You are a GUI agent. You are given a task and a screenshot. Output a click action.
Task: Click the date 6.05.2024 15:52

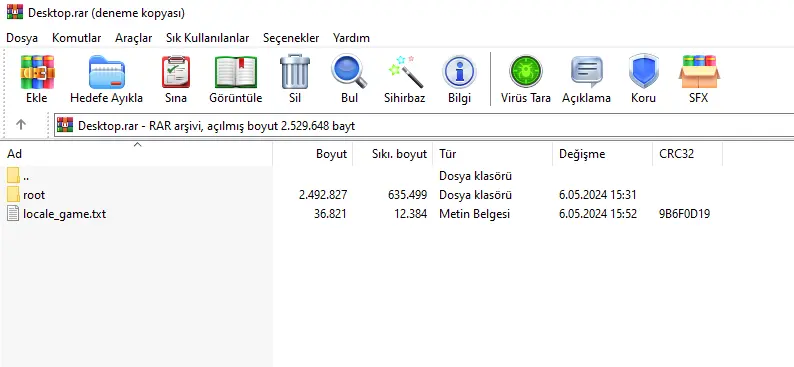click(x=598, y=214)
